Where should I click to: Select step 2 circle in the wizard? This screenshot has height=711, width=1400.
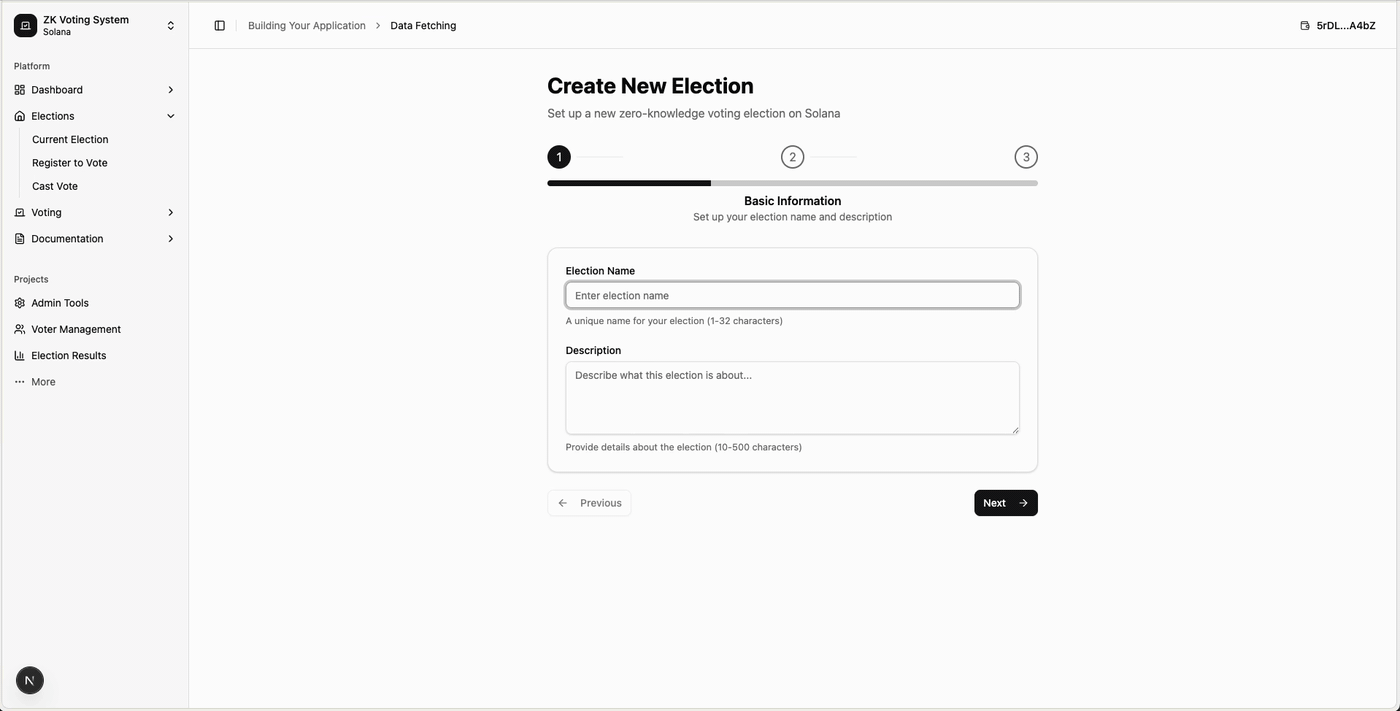tap(792, 156)
